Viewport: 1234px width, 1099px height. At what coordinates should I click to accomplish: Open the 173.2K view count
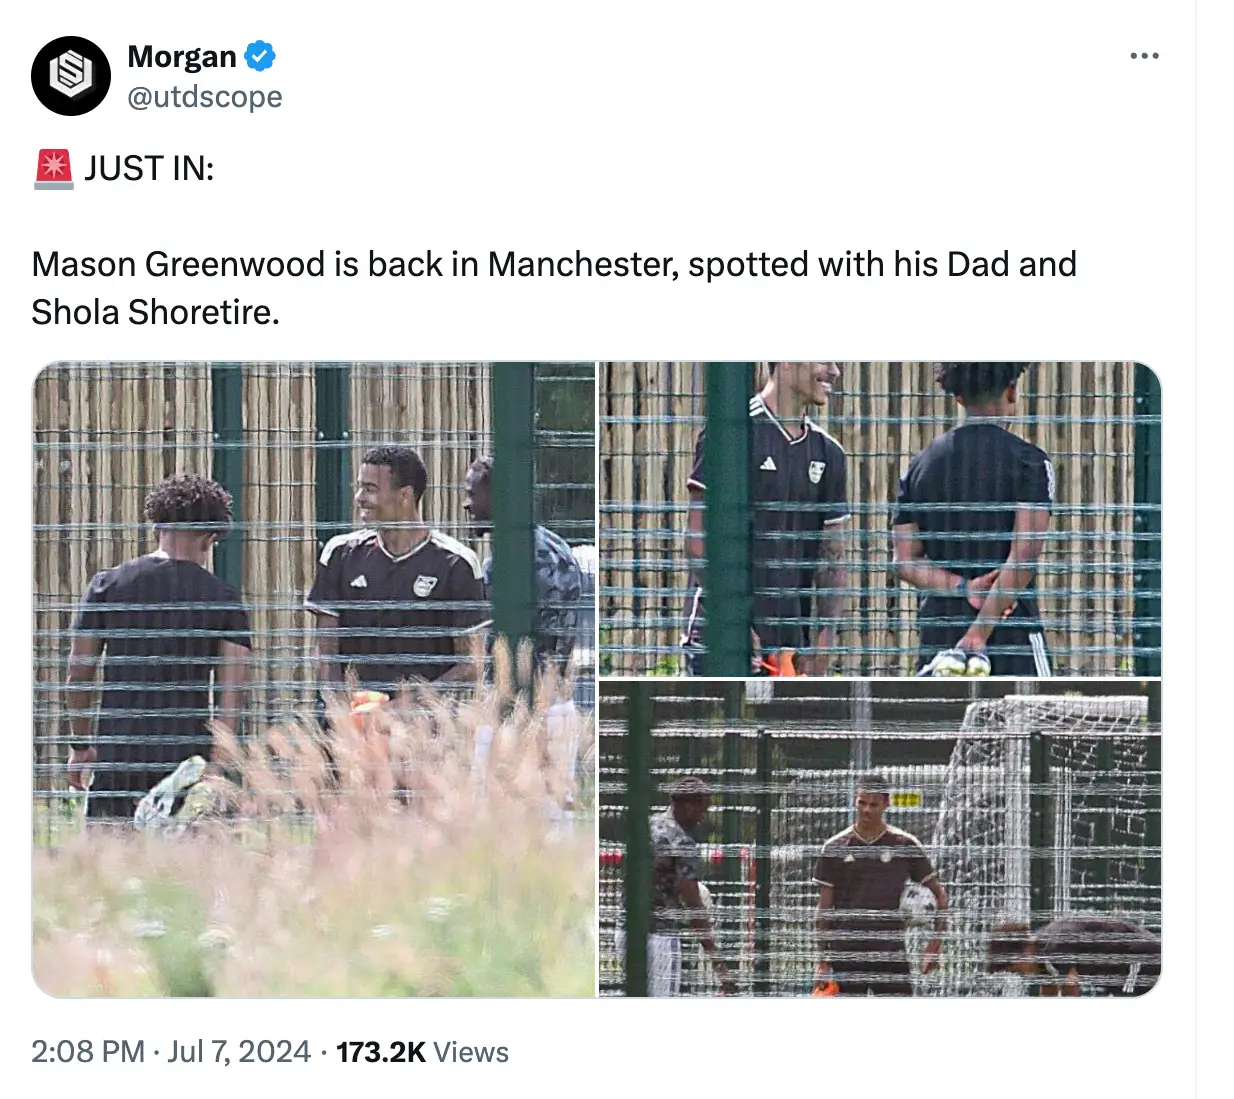(381, 1052)
